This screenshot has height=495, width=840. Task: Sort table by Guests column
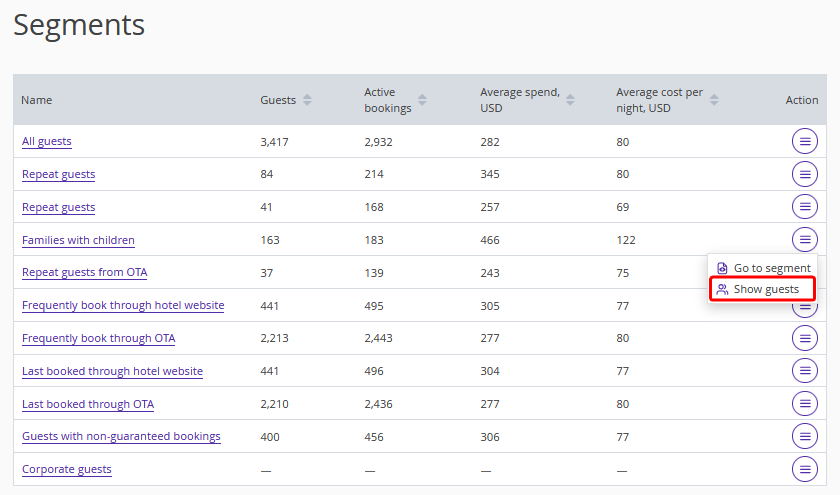307,100
